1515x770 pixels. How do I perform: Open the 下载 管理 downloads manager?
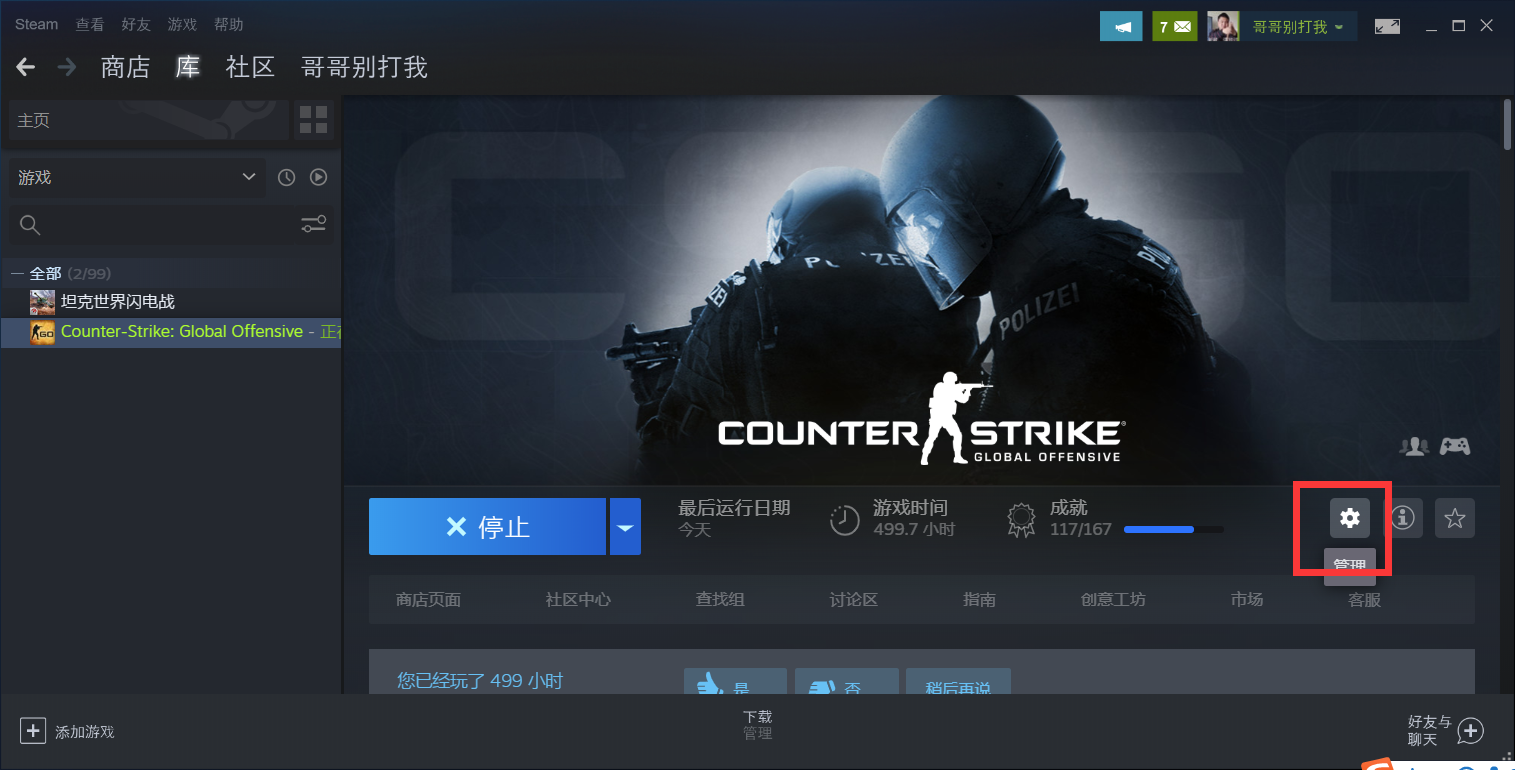coord(757,725)
